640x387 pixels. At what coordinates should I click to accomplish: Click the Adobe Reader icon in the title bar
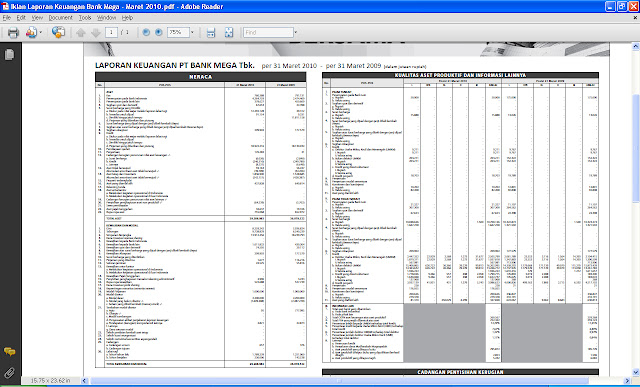[x=5, y=6]
